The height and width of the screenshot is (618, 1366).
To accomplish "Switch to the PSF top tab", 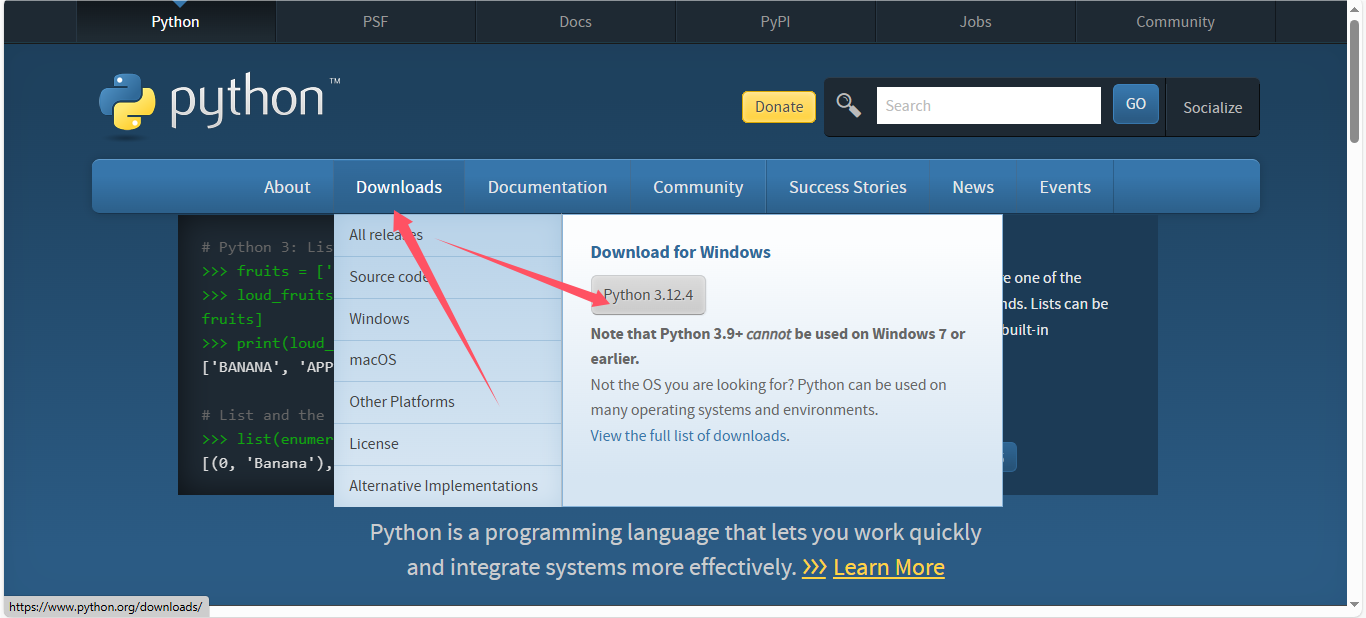I will pos(376,21).
